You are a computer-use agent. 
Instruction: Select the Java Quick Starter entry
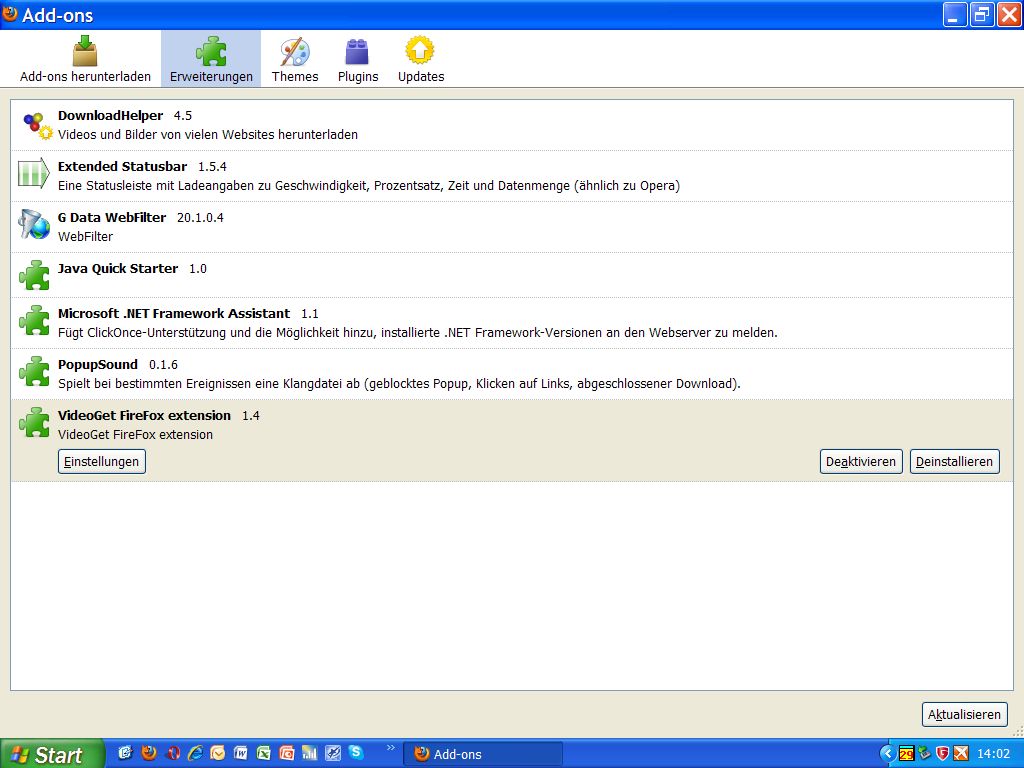[118, 269]
